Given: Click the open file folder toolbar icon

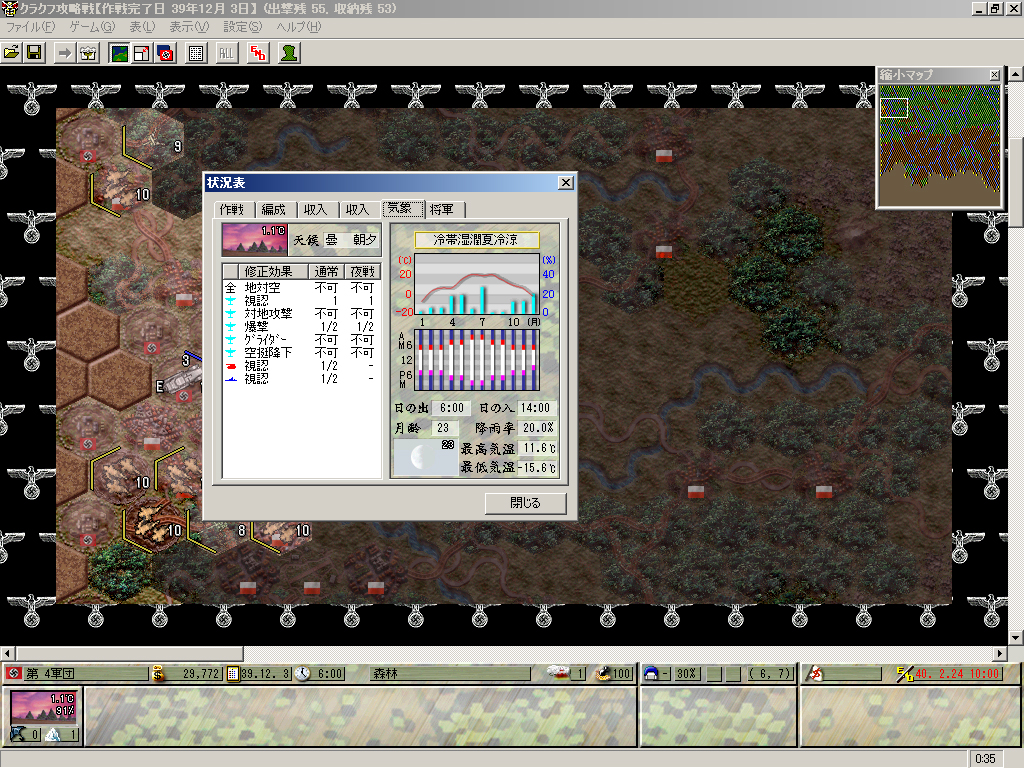Looking at the screenshot, I should (x=13, y=52).
